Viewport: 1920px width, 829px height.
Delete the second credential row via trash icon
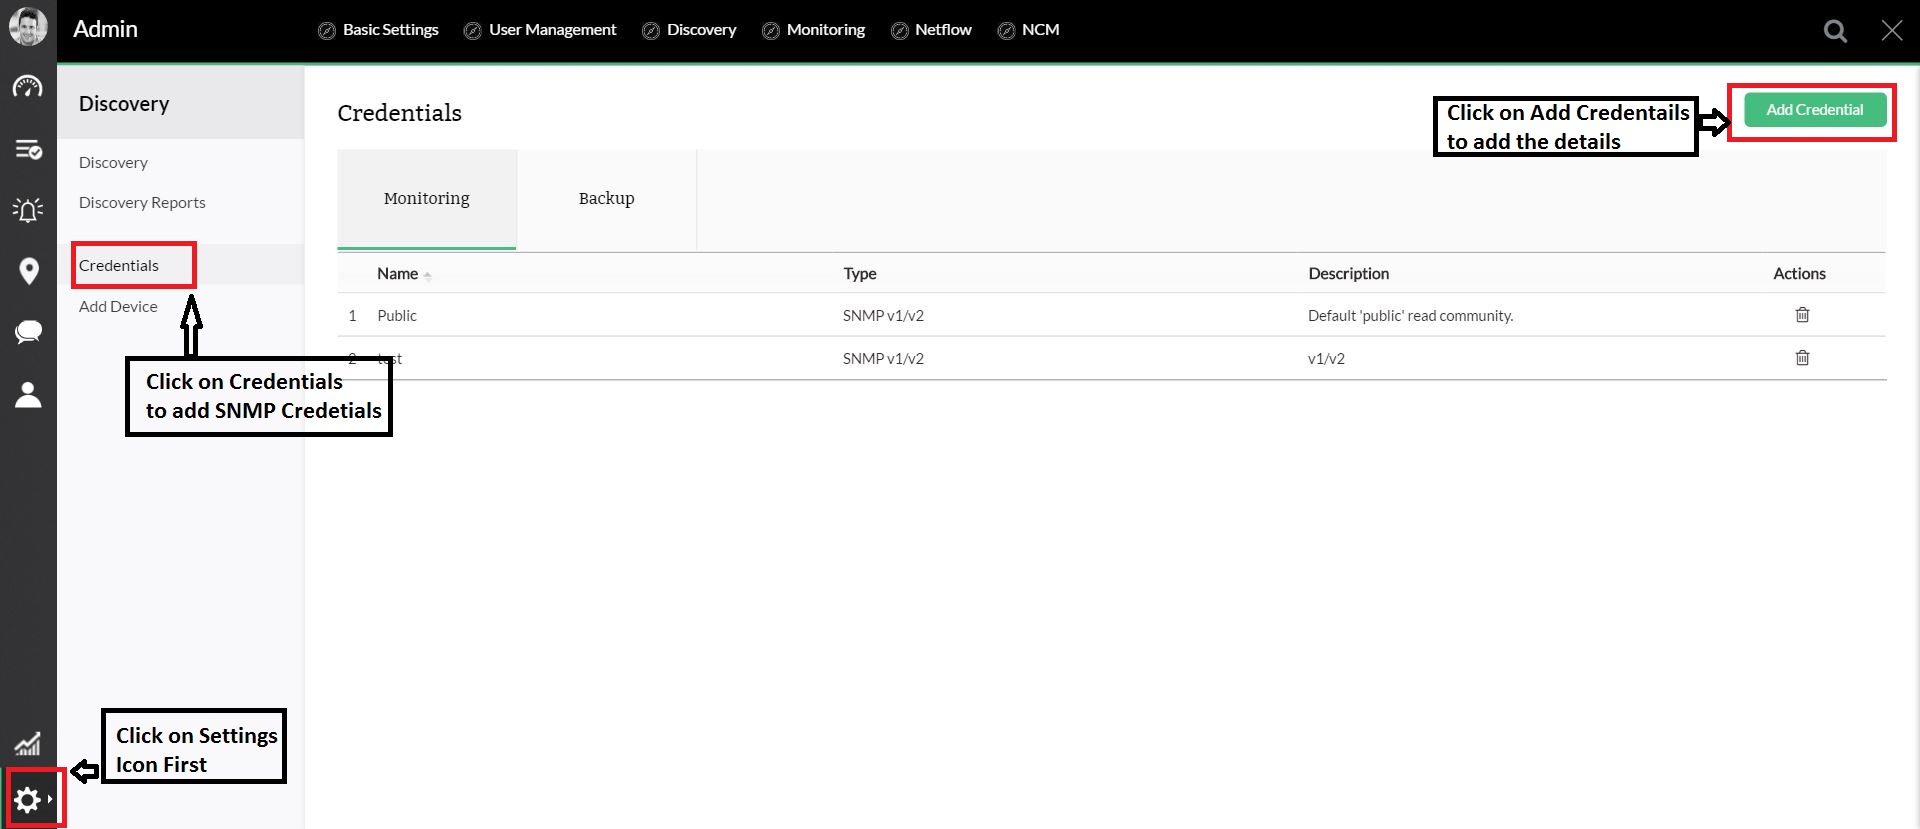coord(1802,358)
